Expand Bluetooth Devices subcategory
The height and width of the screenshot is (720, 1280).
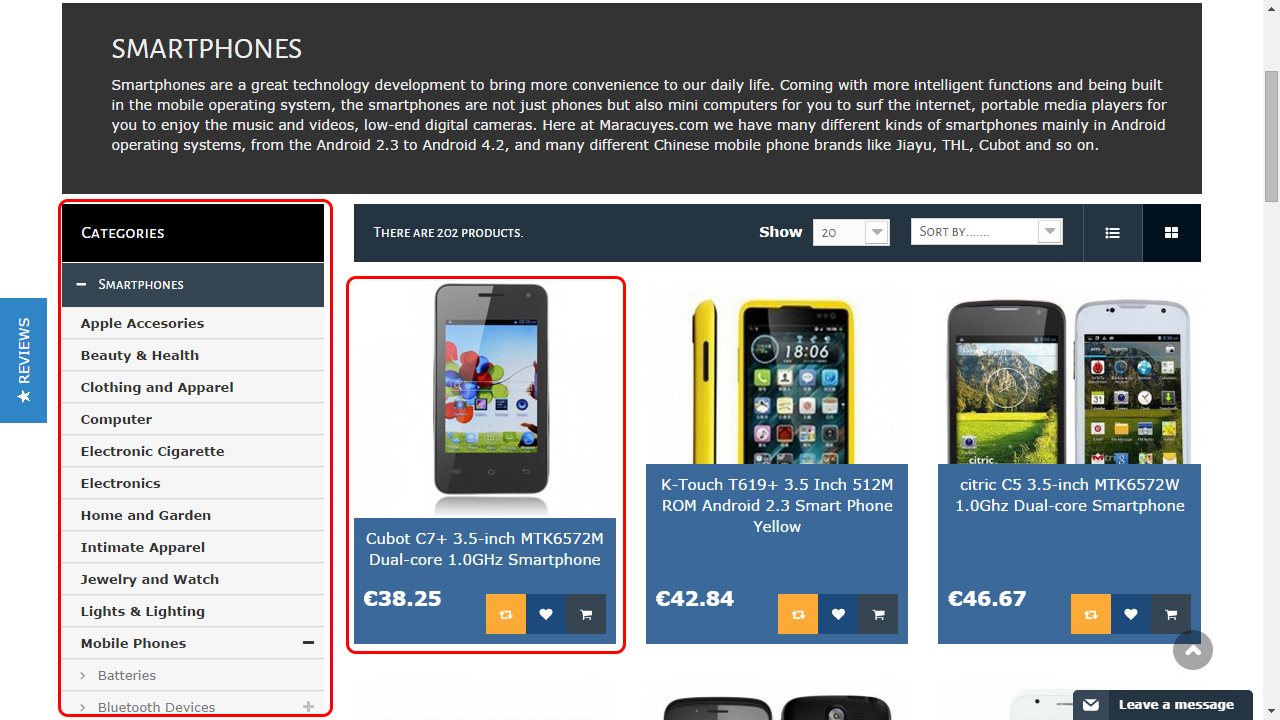[x=308, y=707]
